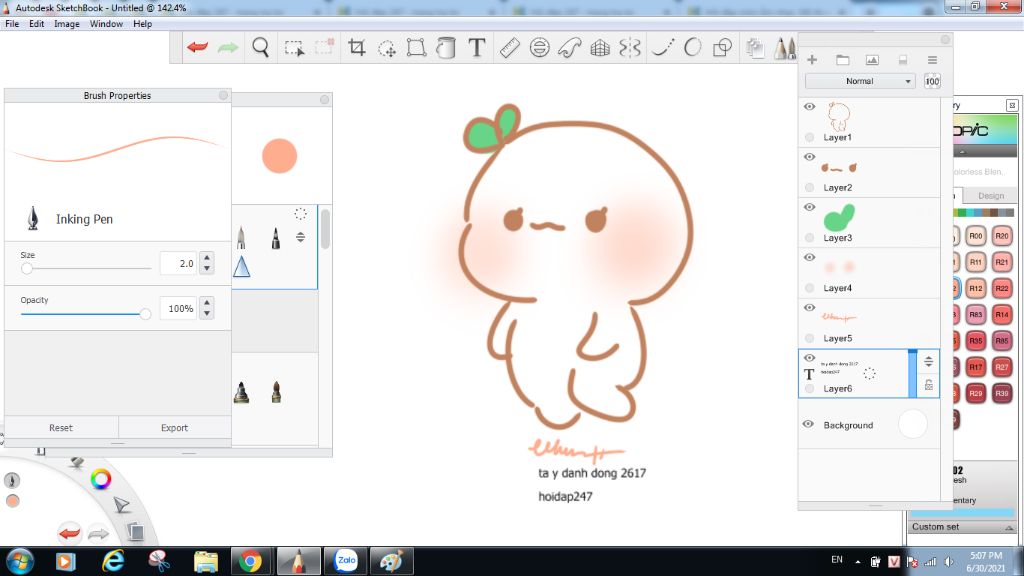Click the red Undo arrow in the top toolbar
Viewport: 1024px width, 576px height.
[x=197, y=47]
